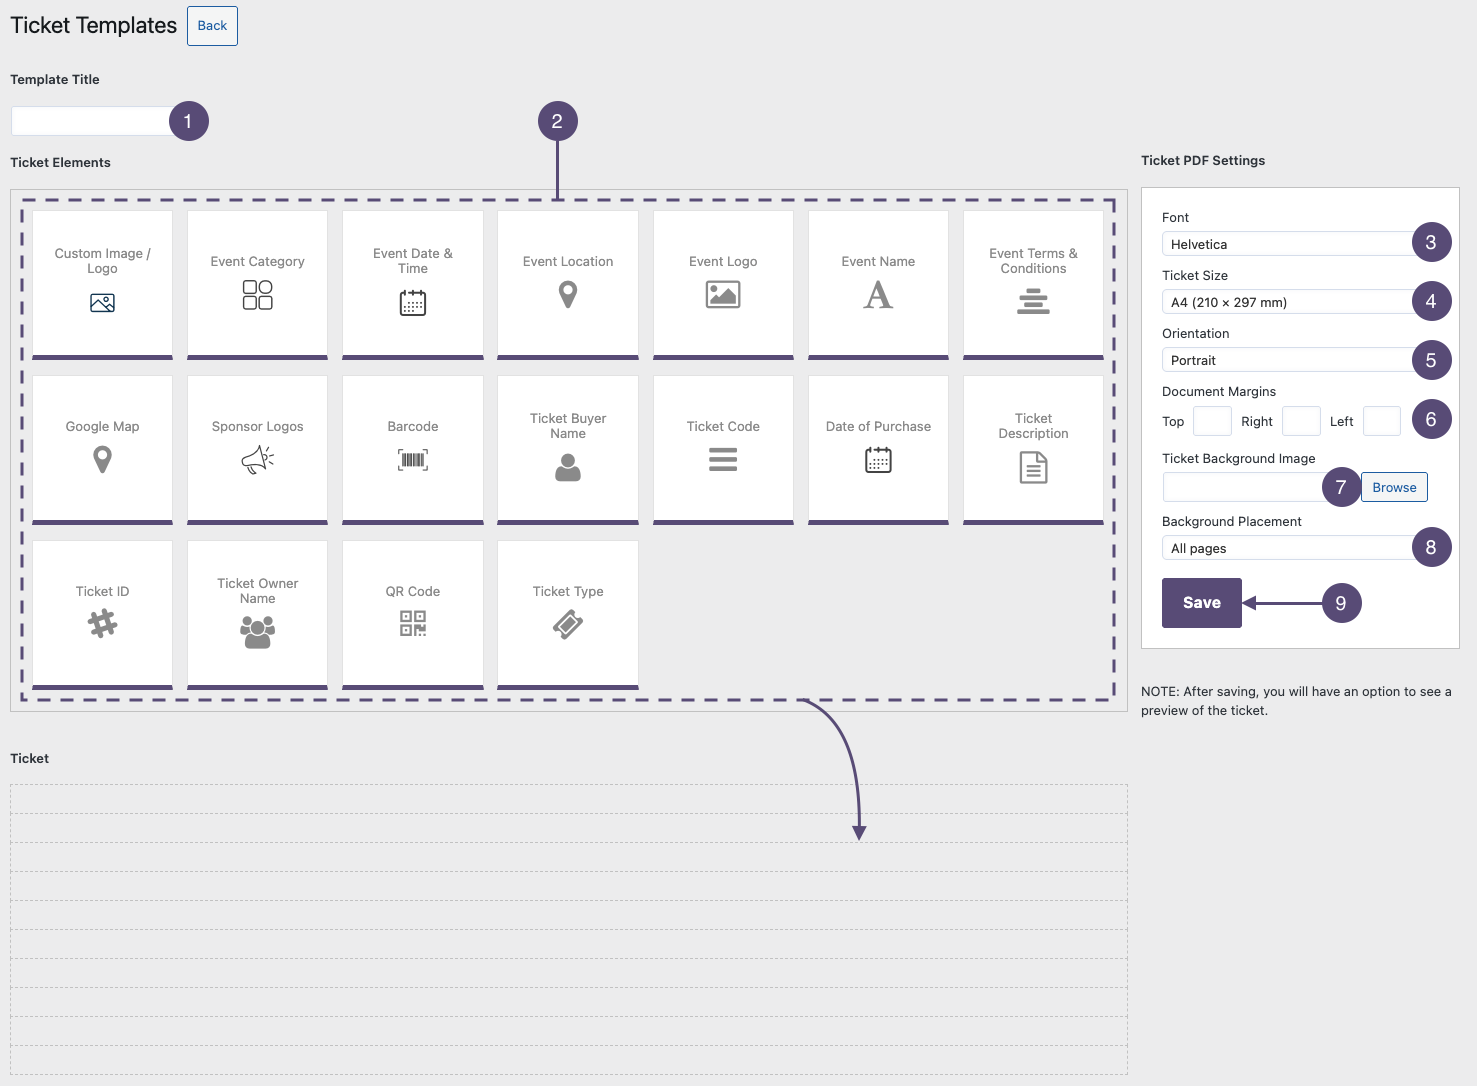Pick the Google Map pin icon
This screenshot has height=1086, width=1477.
pyautogui.click(x=102, y=460)
